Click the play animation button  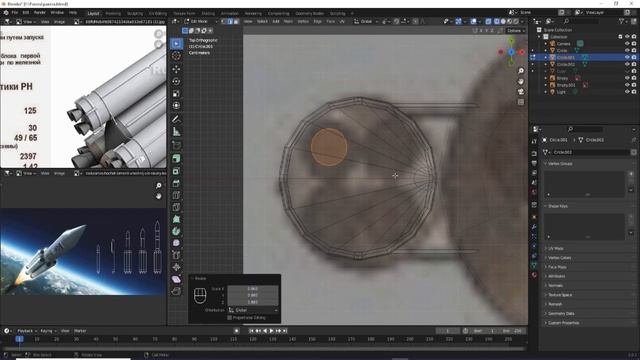[x=271, y=331]
